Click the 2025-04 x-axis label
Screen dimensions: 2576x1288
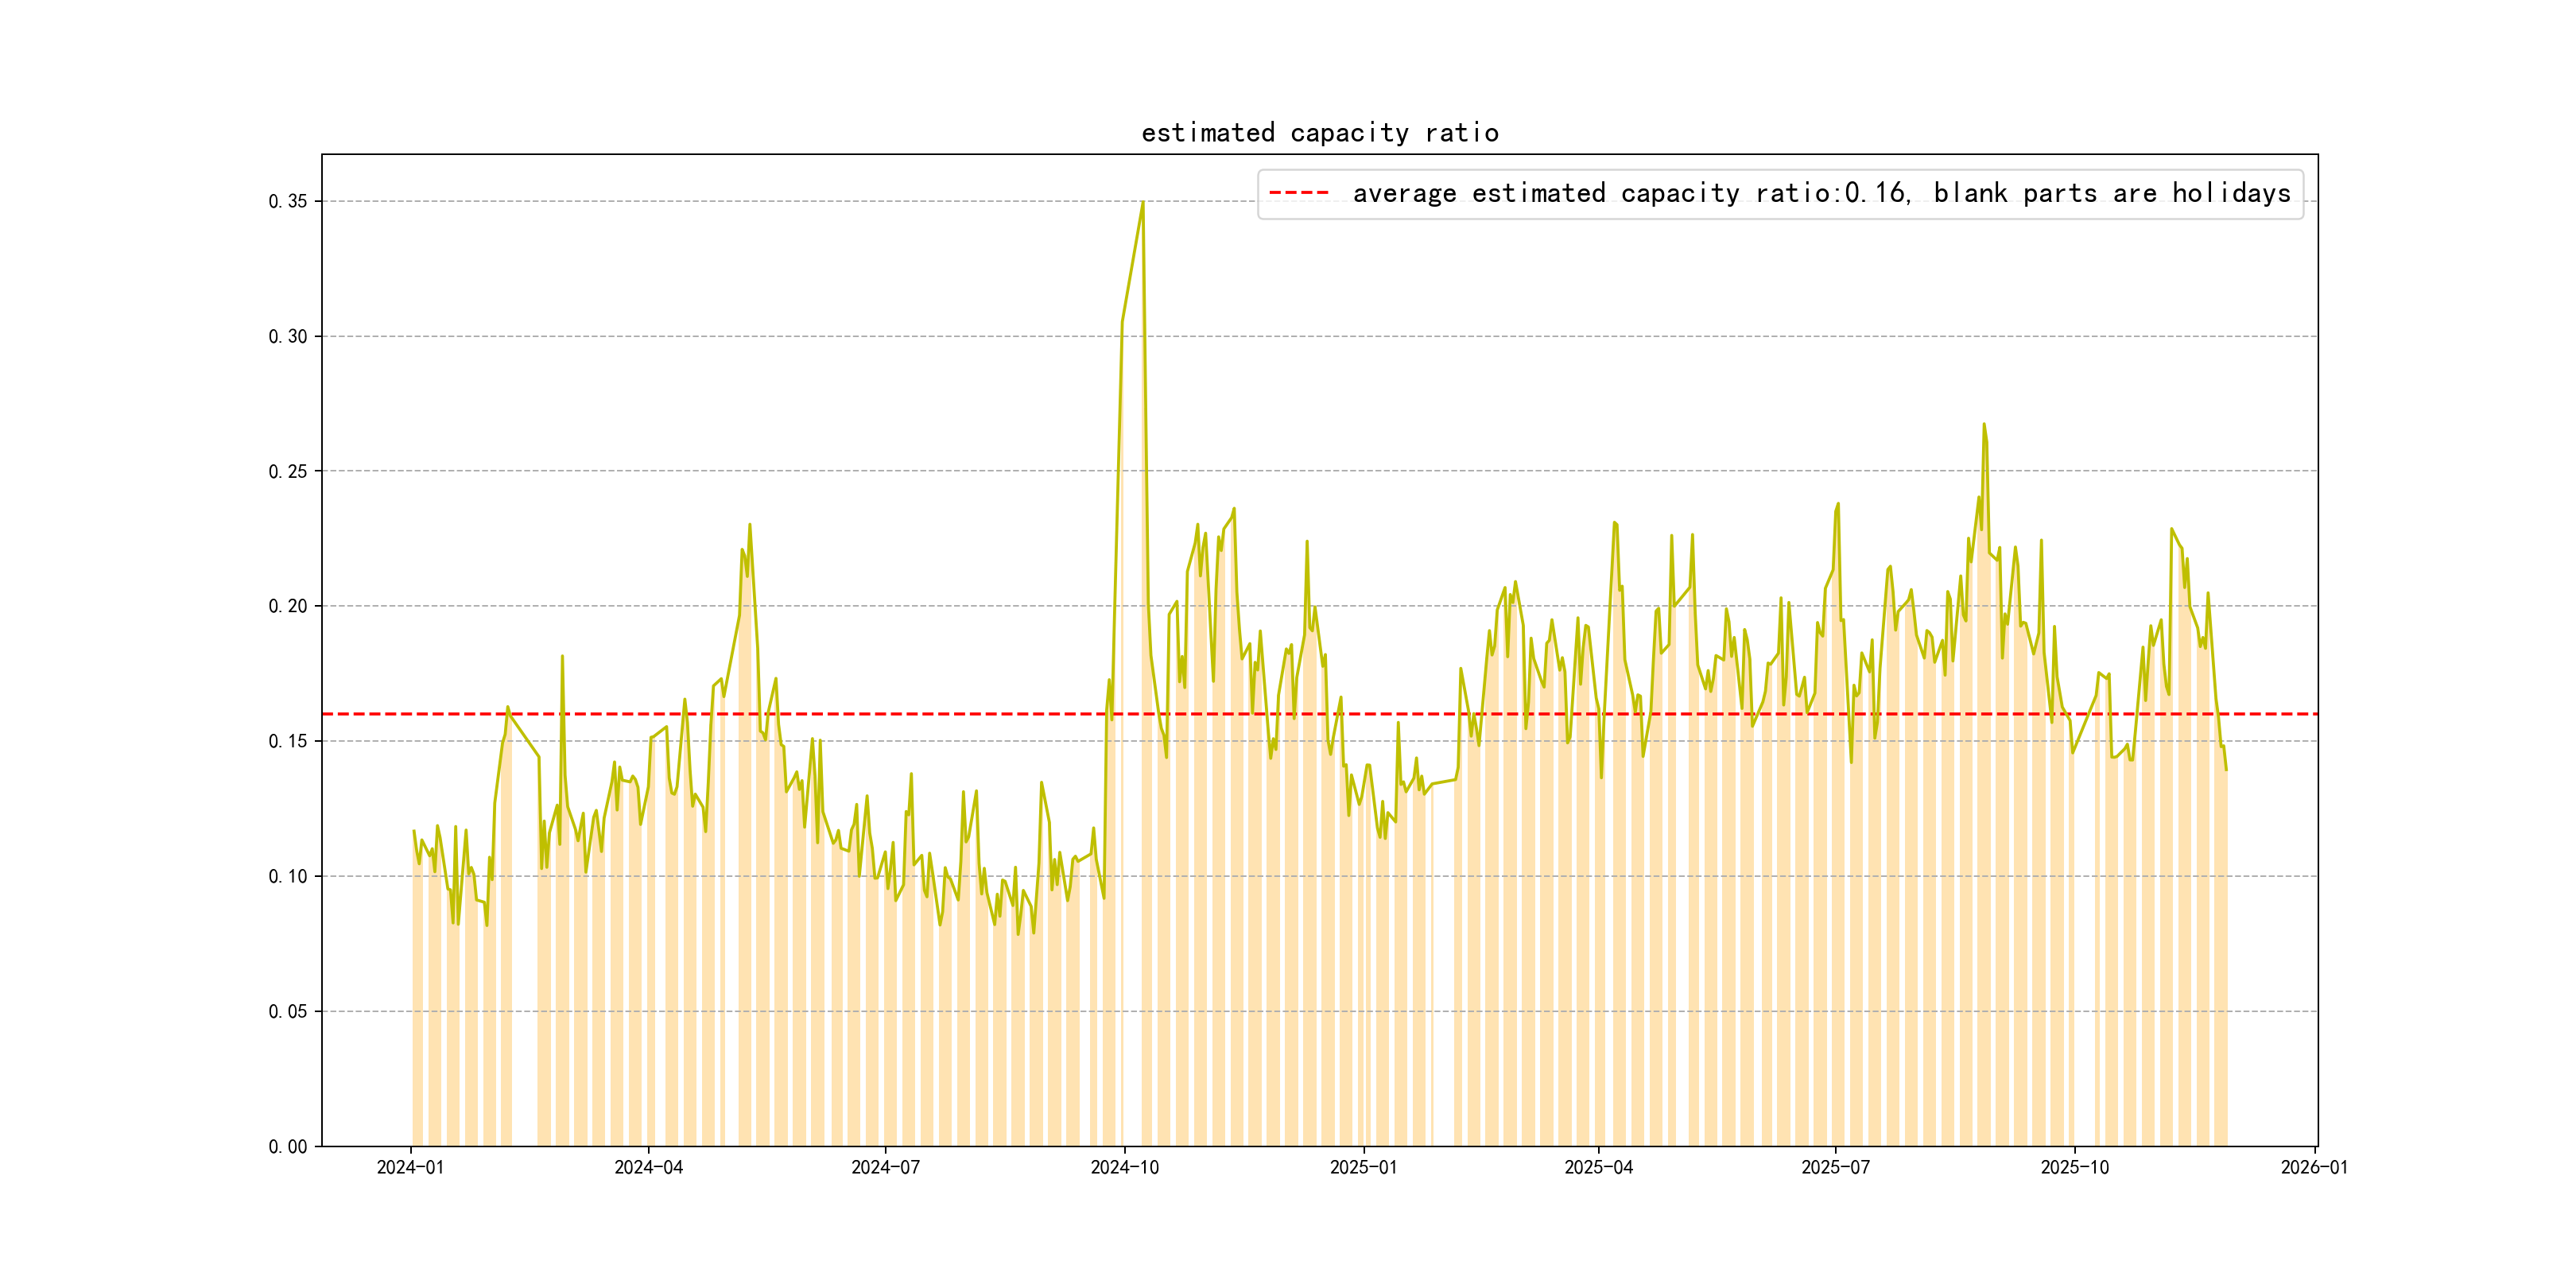tap(1598, 1168)
